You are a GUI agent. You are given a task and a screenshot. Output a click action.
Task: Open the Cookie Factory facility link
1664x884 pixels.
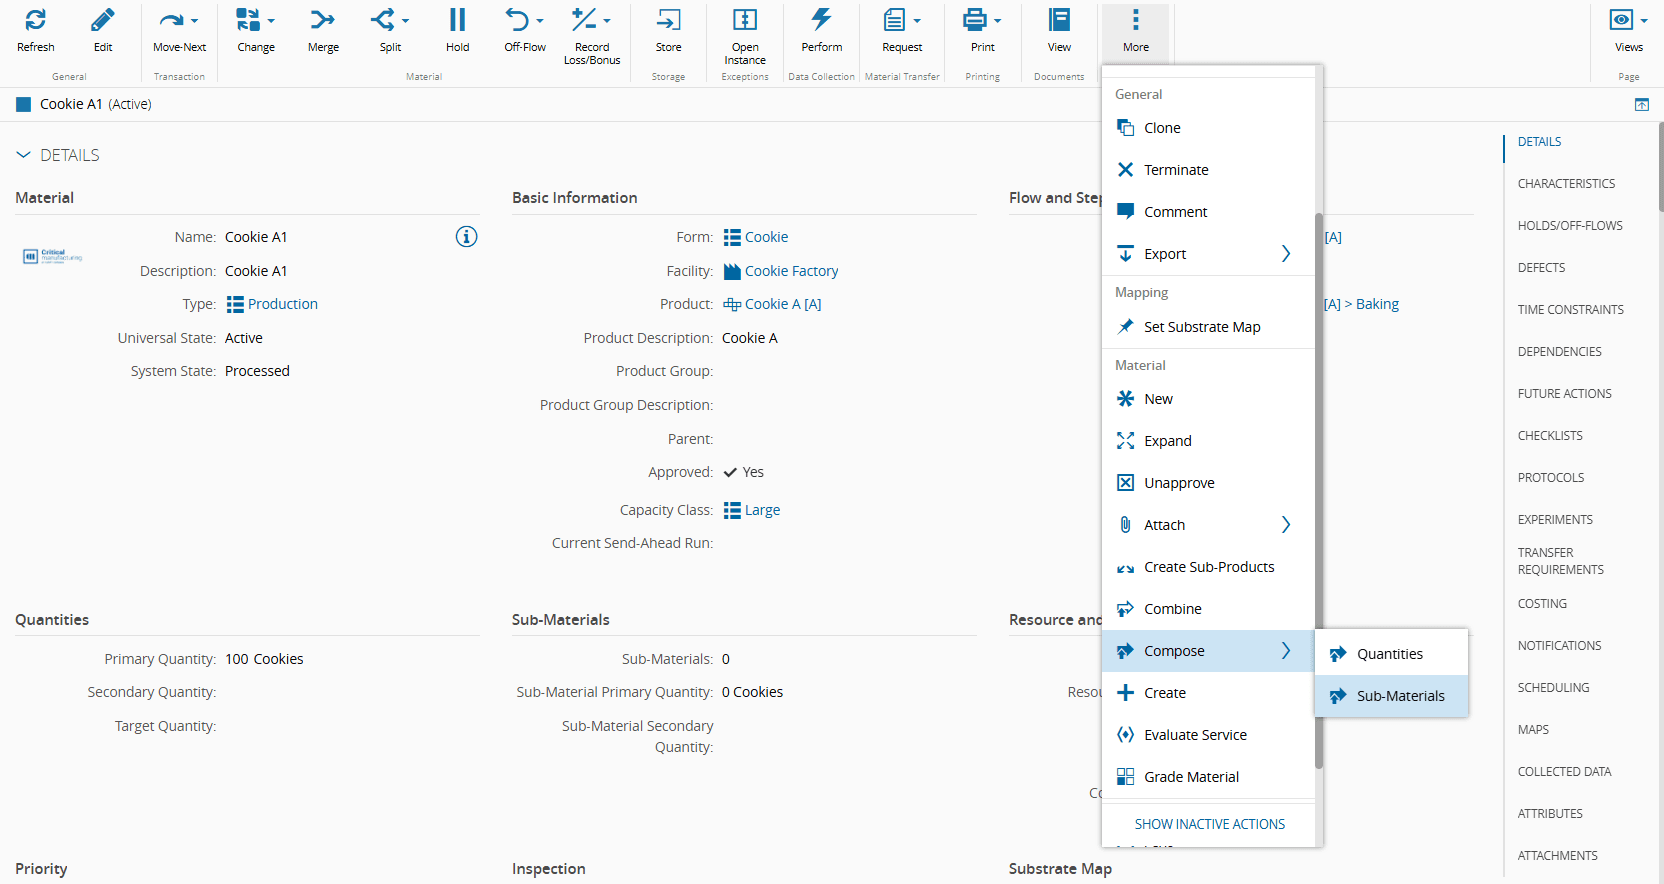(x=791, y=271)
